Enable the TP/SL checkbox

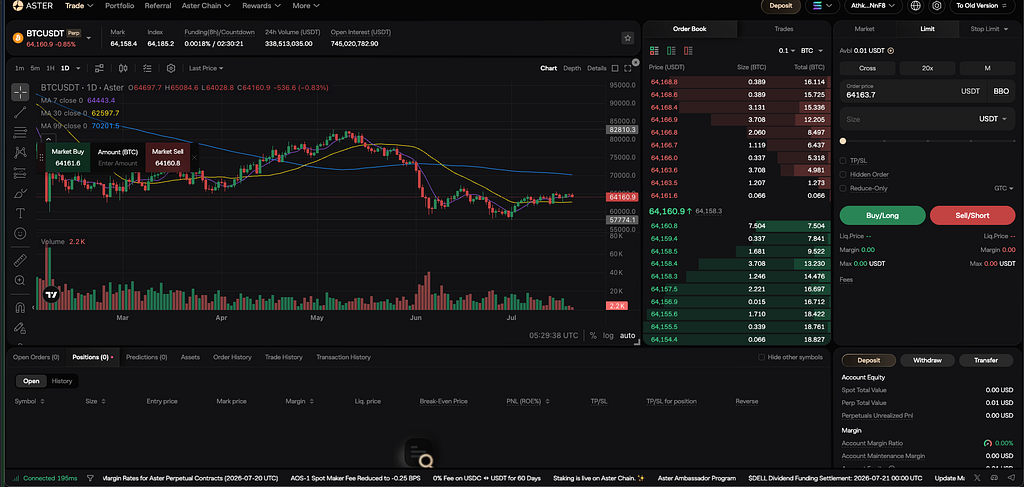pos(843,160)
